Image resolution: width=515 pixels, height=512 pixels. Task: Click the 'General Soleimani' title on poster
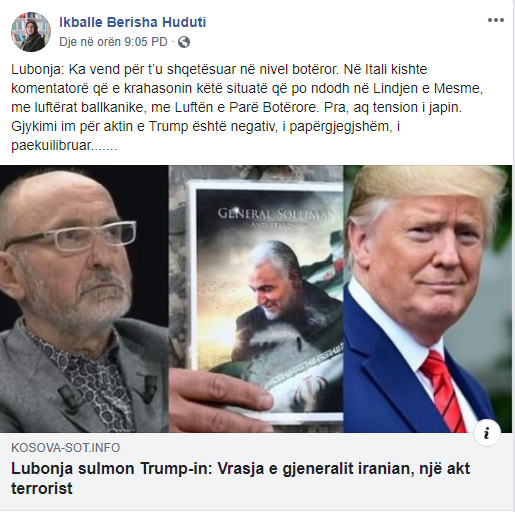(x=279, y=213)
